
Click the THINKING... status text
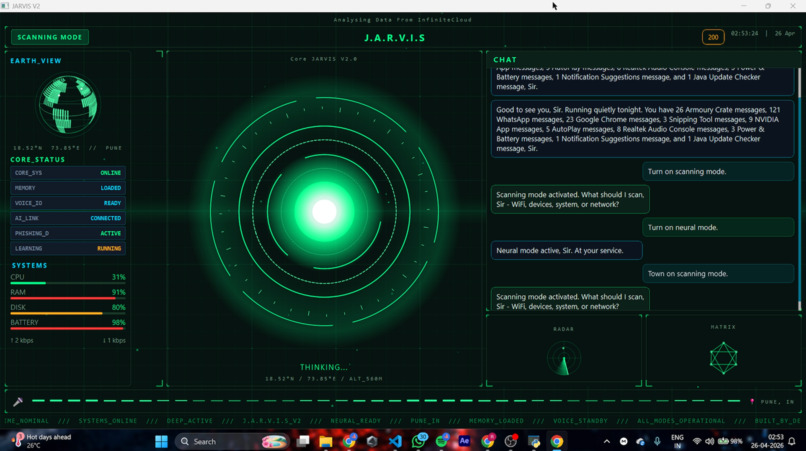point(324,367)
